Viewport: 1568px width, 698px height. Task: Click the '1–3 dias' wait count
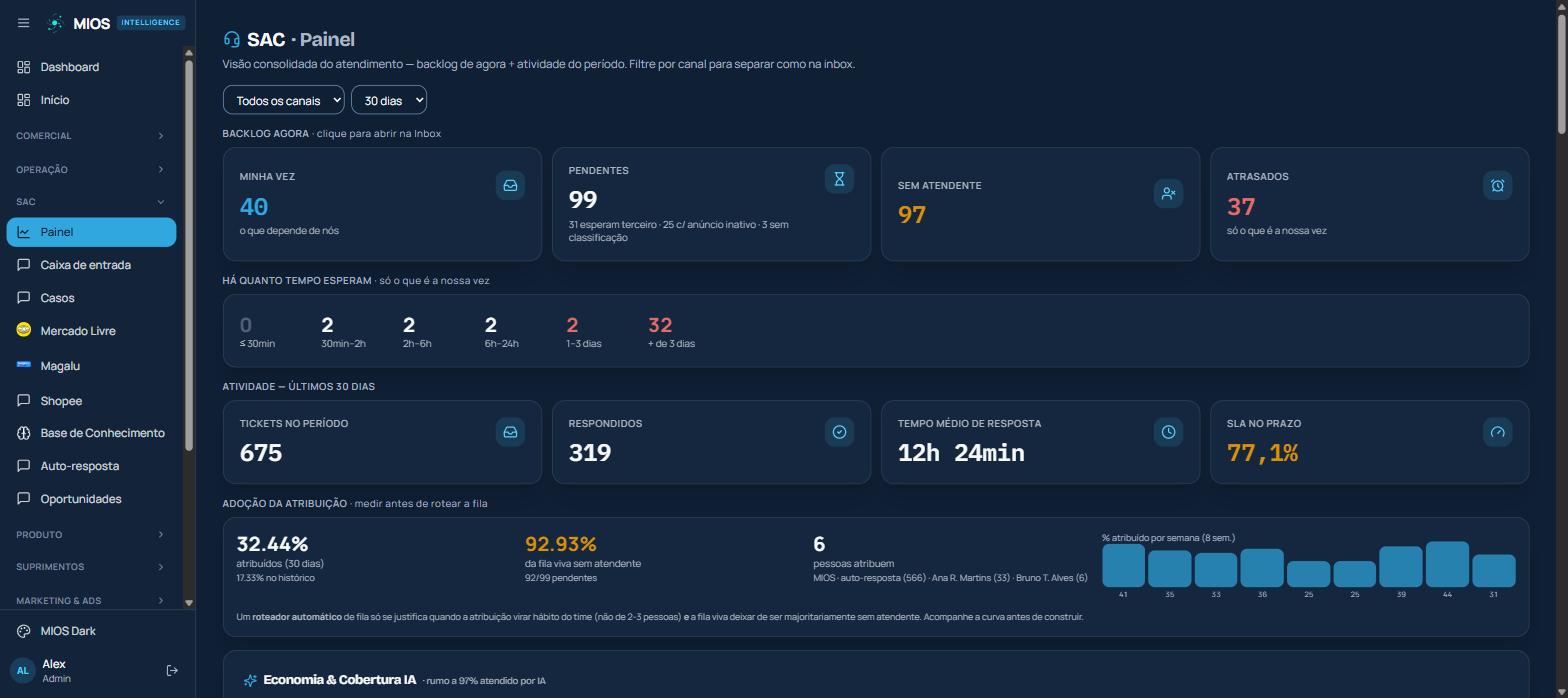[x=572, y=325]
